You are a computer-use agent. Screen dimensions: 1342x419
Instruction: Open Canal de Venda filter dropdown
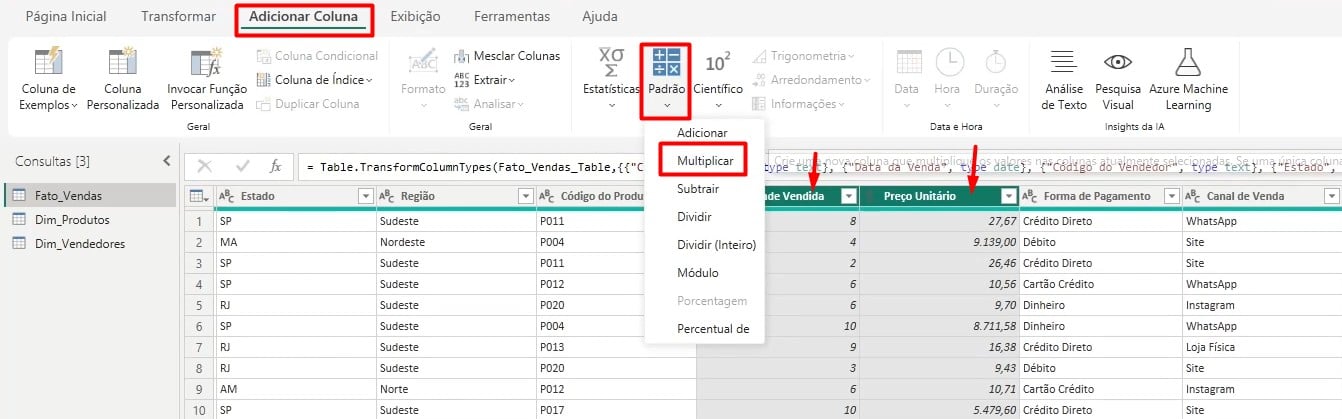[1331, 196]
